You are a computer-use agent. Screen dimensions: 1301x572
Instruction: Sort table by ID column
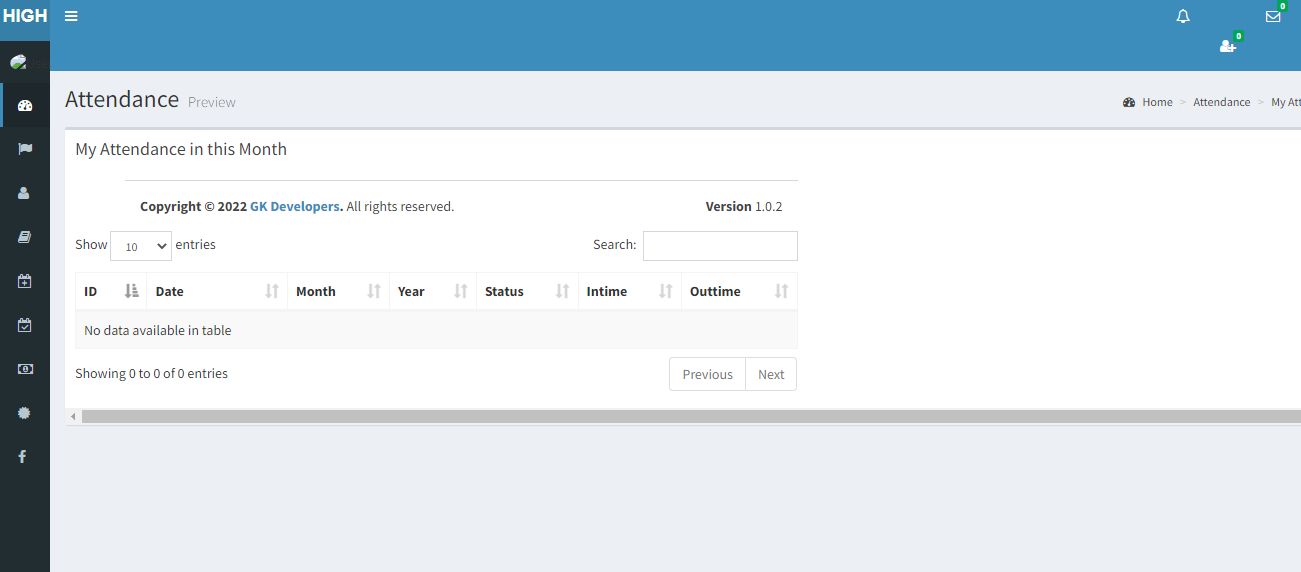tap(111, 291)
